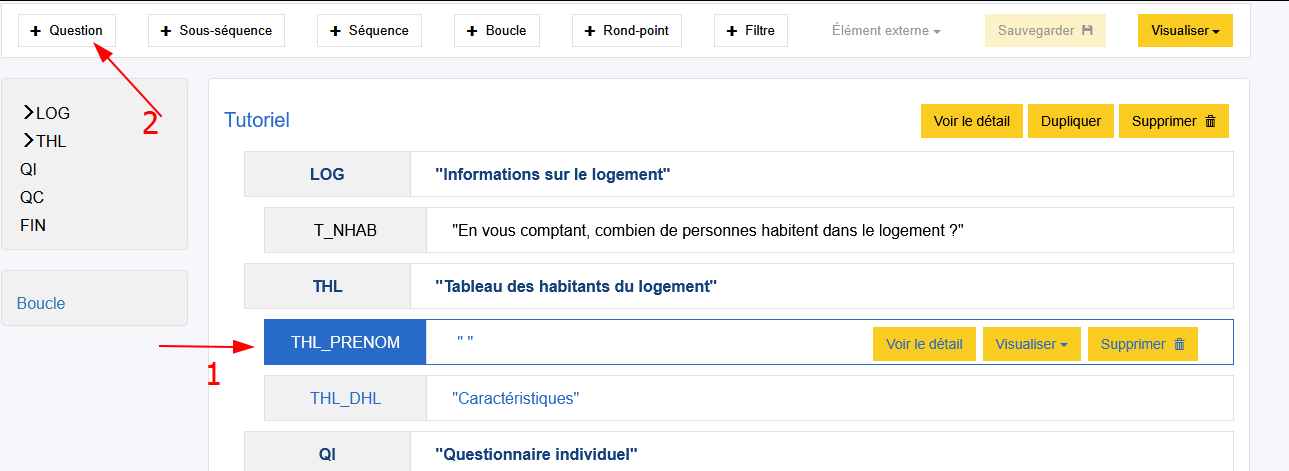The height and width of the screenshot is (471, 1289).
Task: Insert a Boucle from toolbar
Action: point(496,31)
